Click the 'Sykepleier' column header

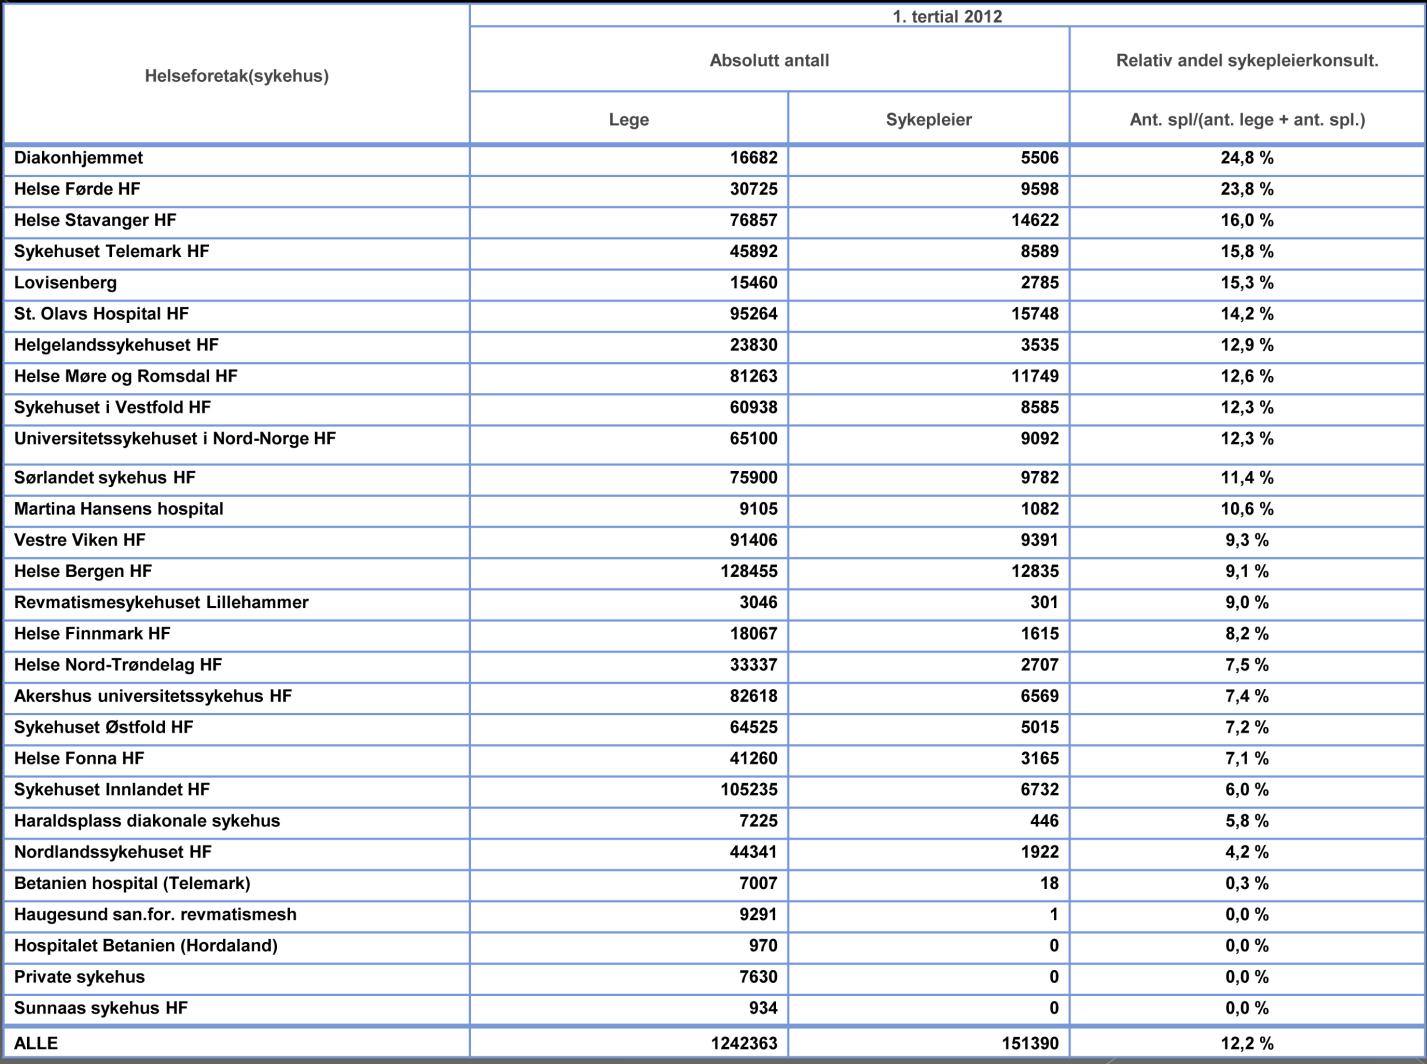(x=929, y=120)
